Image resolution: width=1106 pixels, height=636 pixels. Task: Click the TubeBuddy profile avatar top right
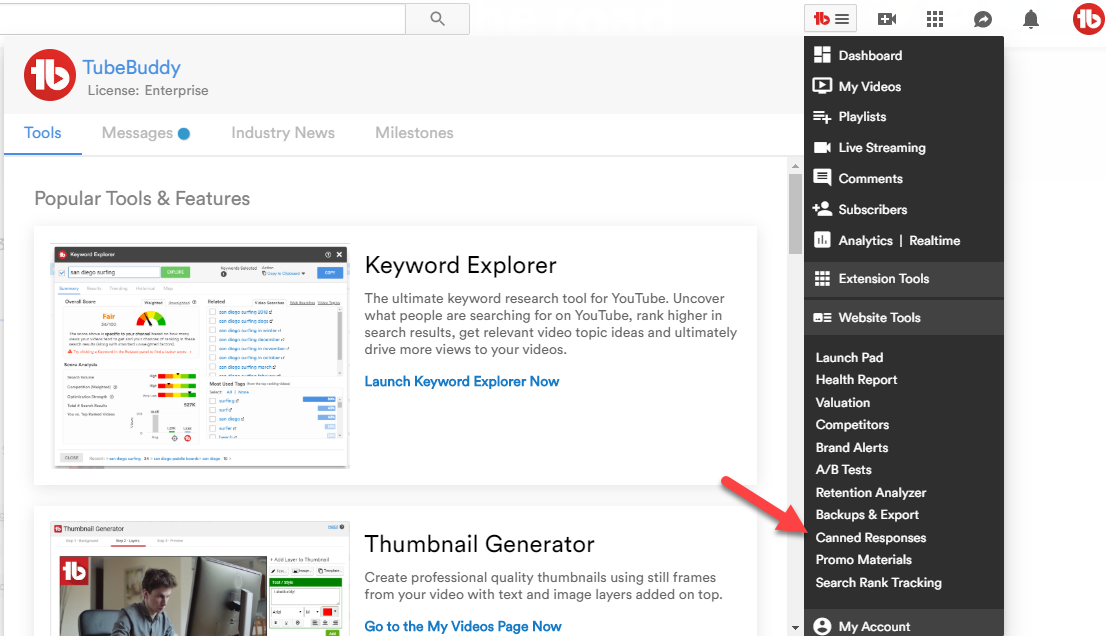1087,19
